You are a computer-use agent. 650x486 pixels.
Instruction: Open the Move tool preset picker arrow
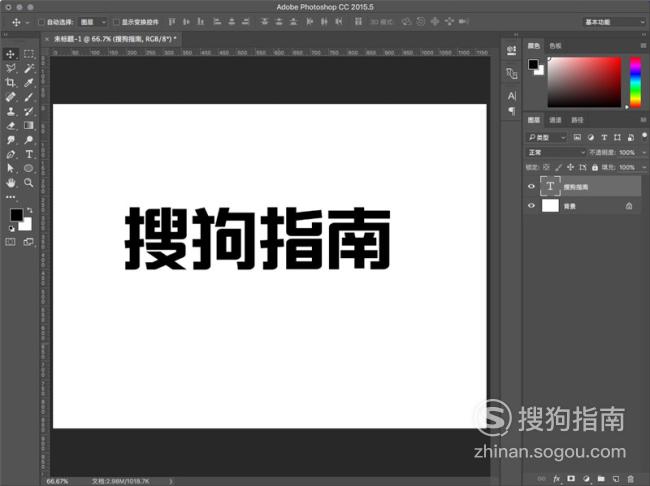point(27,22)
